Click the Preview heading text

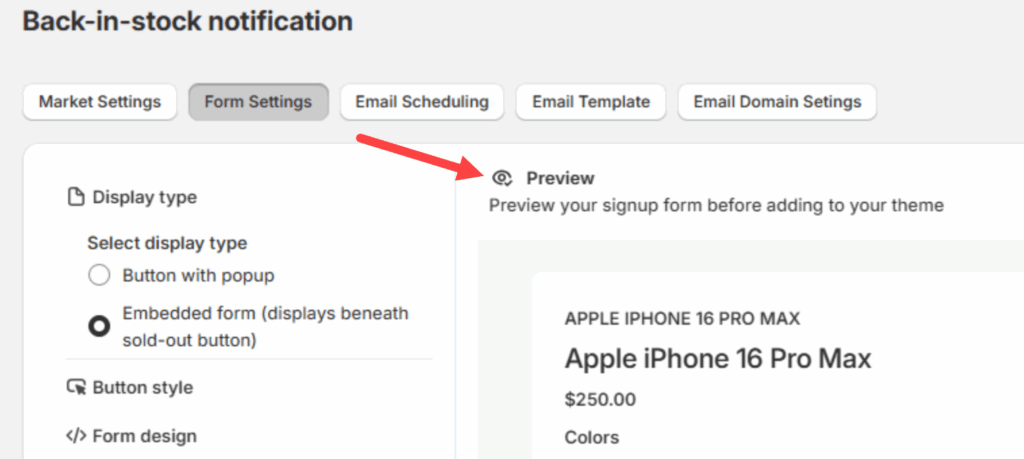click(x=560, y=178)
